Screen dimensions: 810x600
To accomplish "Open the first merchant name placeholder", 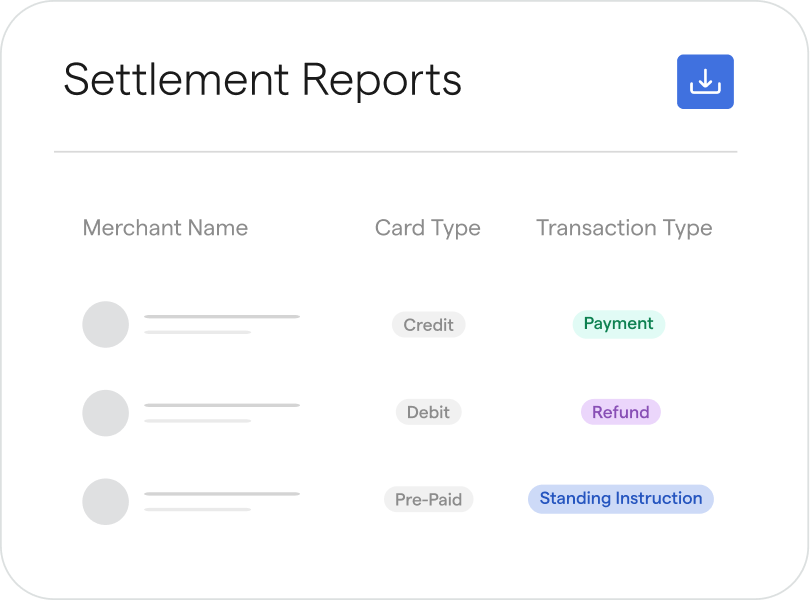I will point(222,317).
